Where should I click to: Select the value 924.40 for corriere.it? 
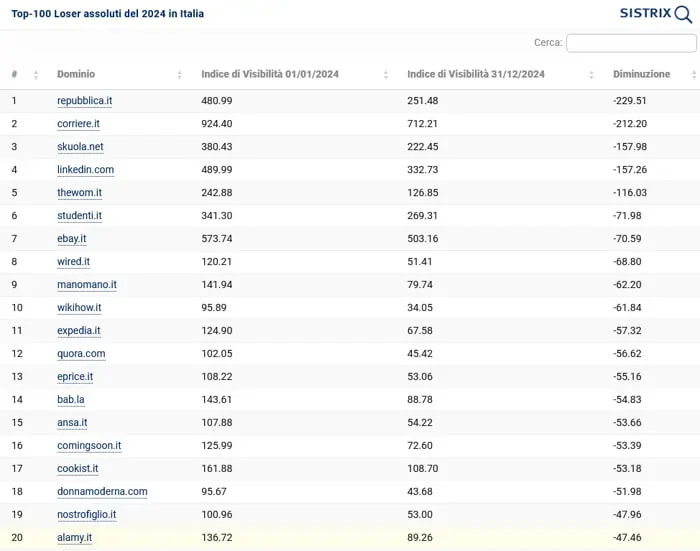[x=217, y=124]
